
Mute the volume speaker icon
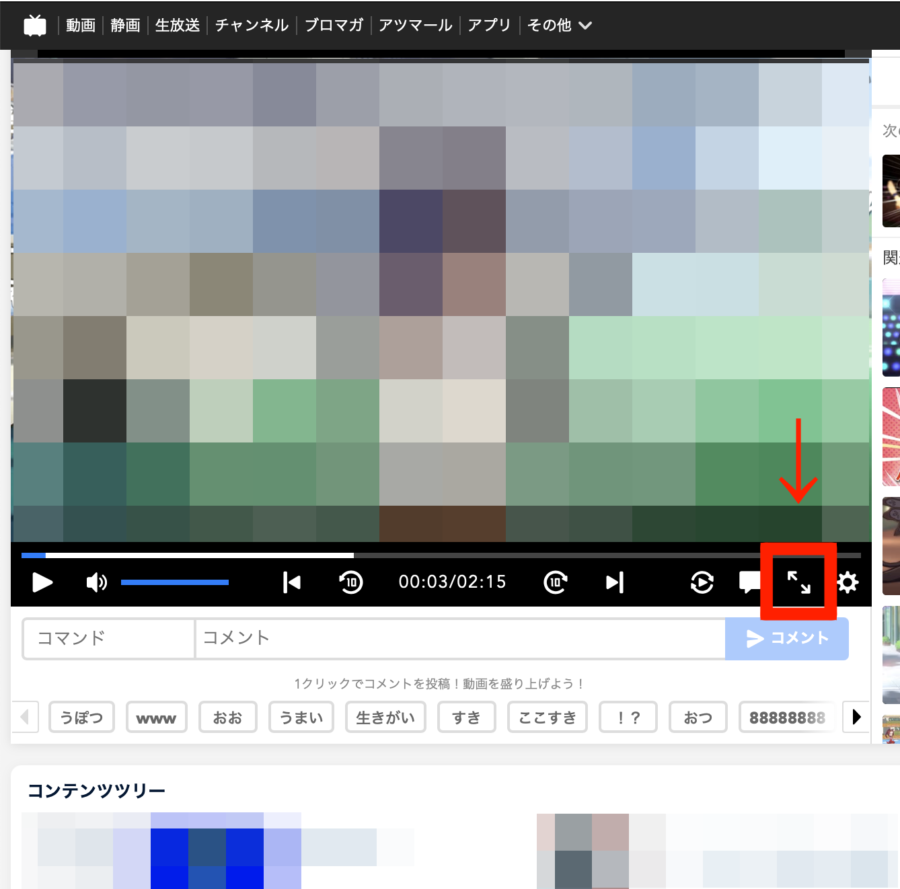(96, 583)
